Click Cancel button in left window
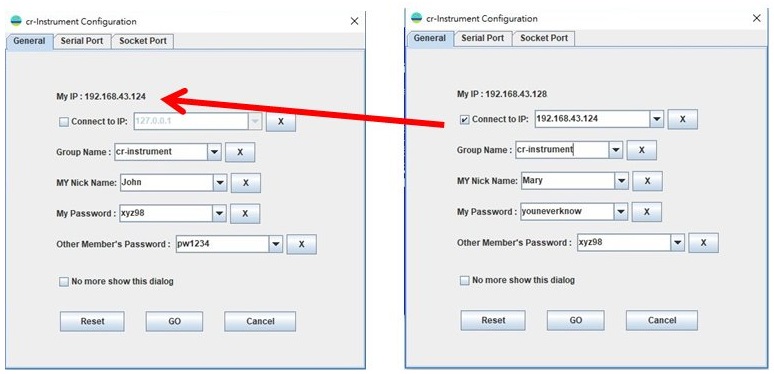This screenshot has width=774, height=374. tap(260, 321)
